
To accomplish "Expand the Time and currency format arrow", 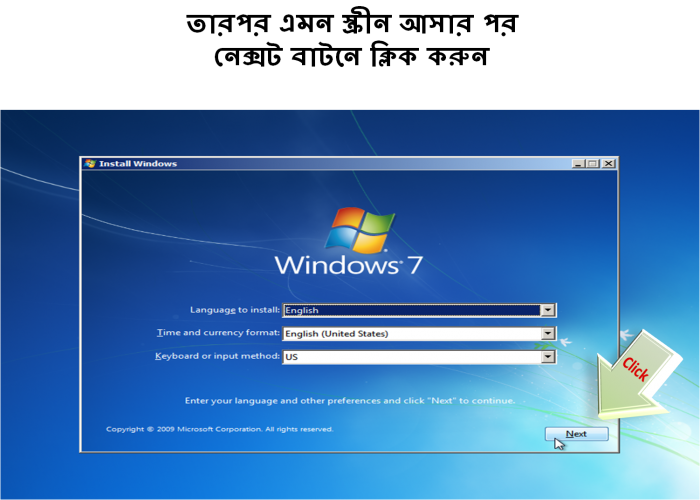I will [548, 333].
